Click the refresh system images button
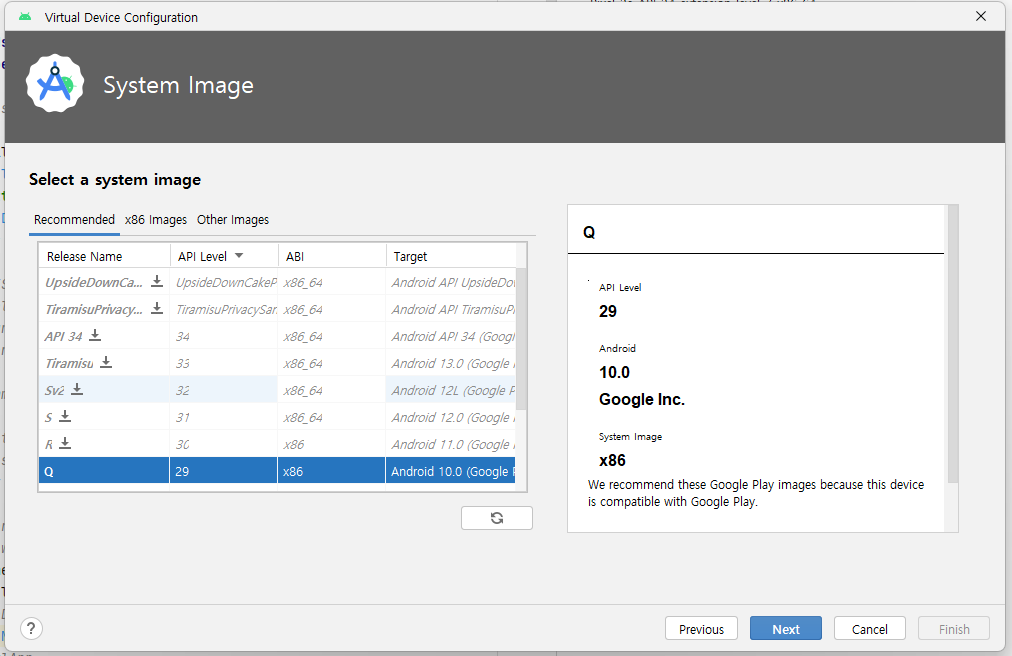This screenshot has width=1012, height=656. click(497, 518)
